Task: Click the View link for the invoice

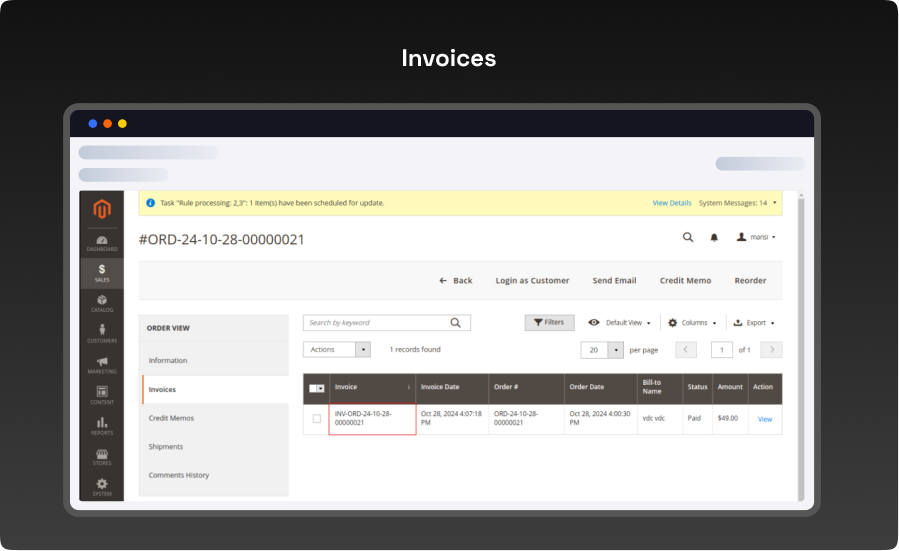Action: click(765, 419)
